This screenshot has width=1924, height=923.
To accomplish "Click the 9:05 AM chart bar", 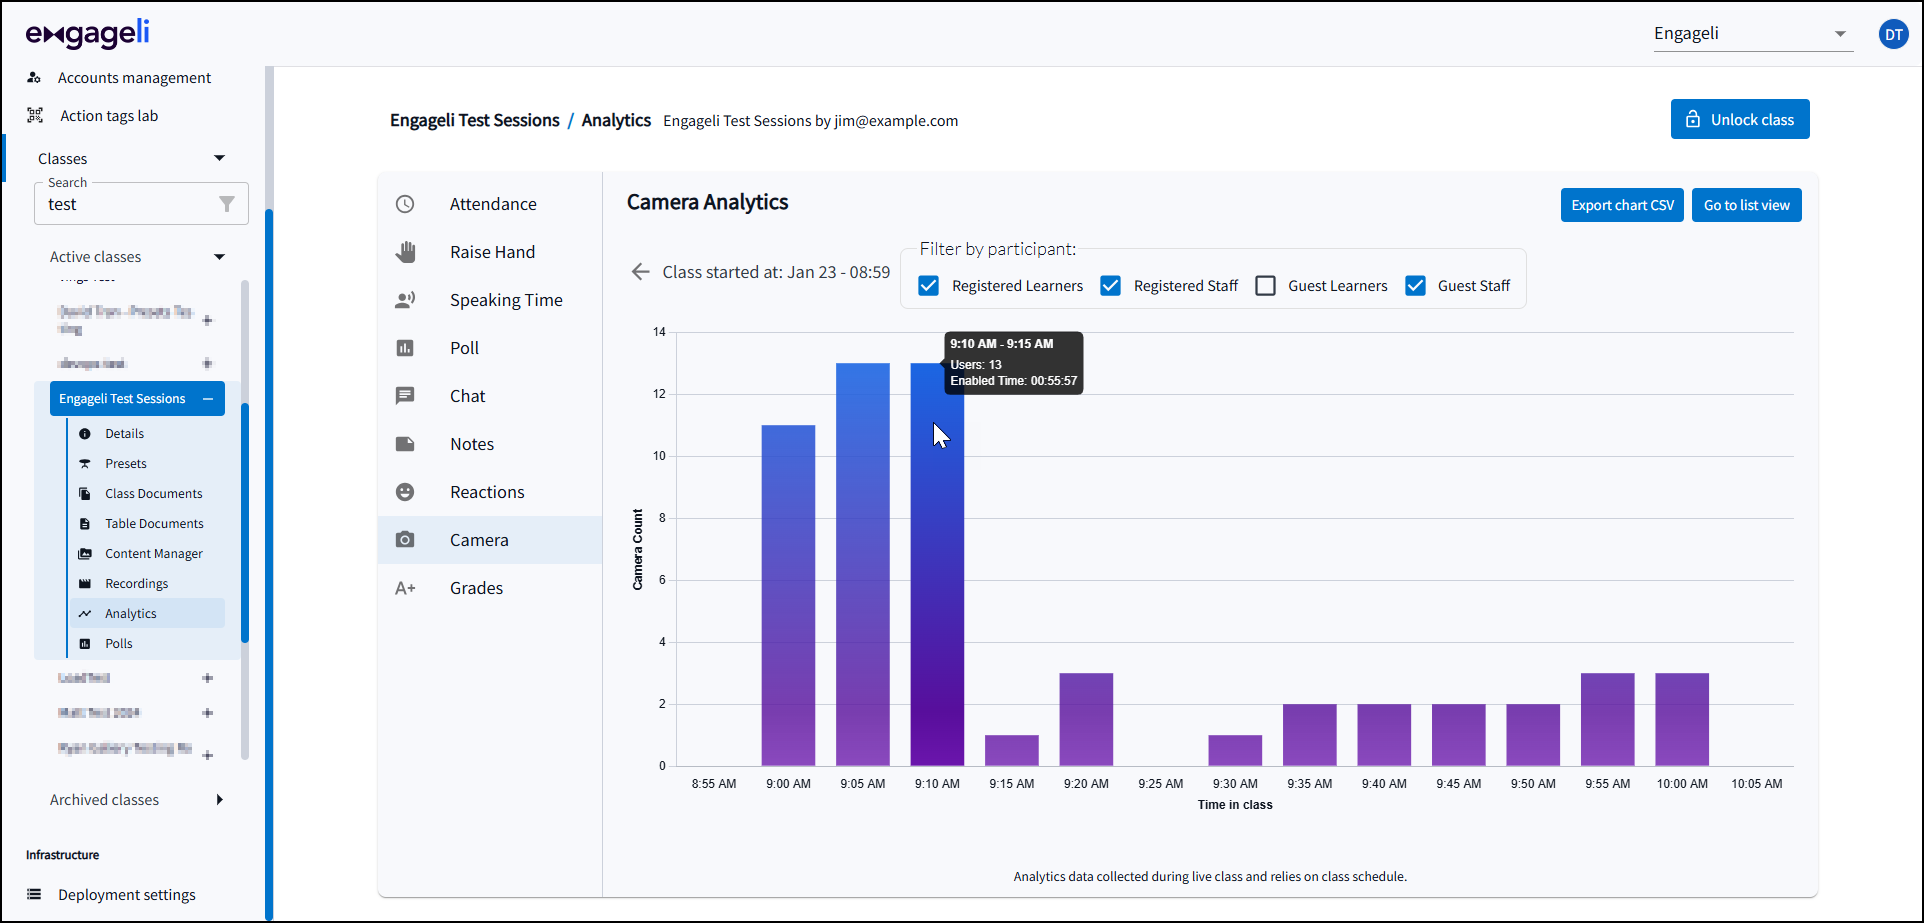I will click(x=863, y=564).
